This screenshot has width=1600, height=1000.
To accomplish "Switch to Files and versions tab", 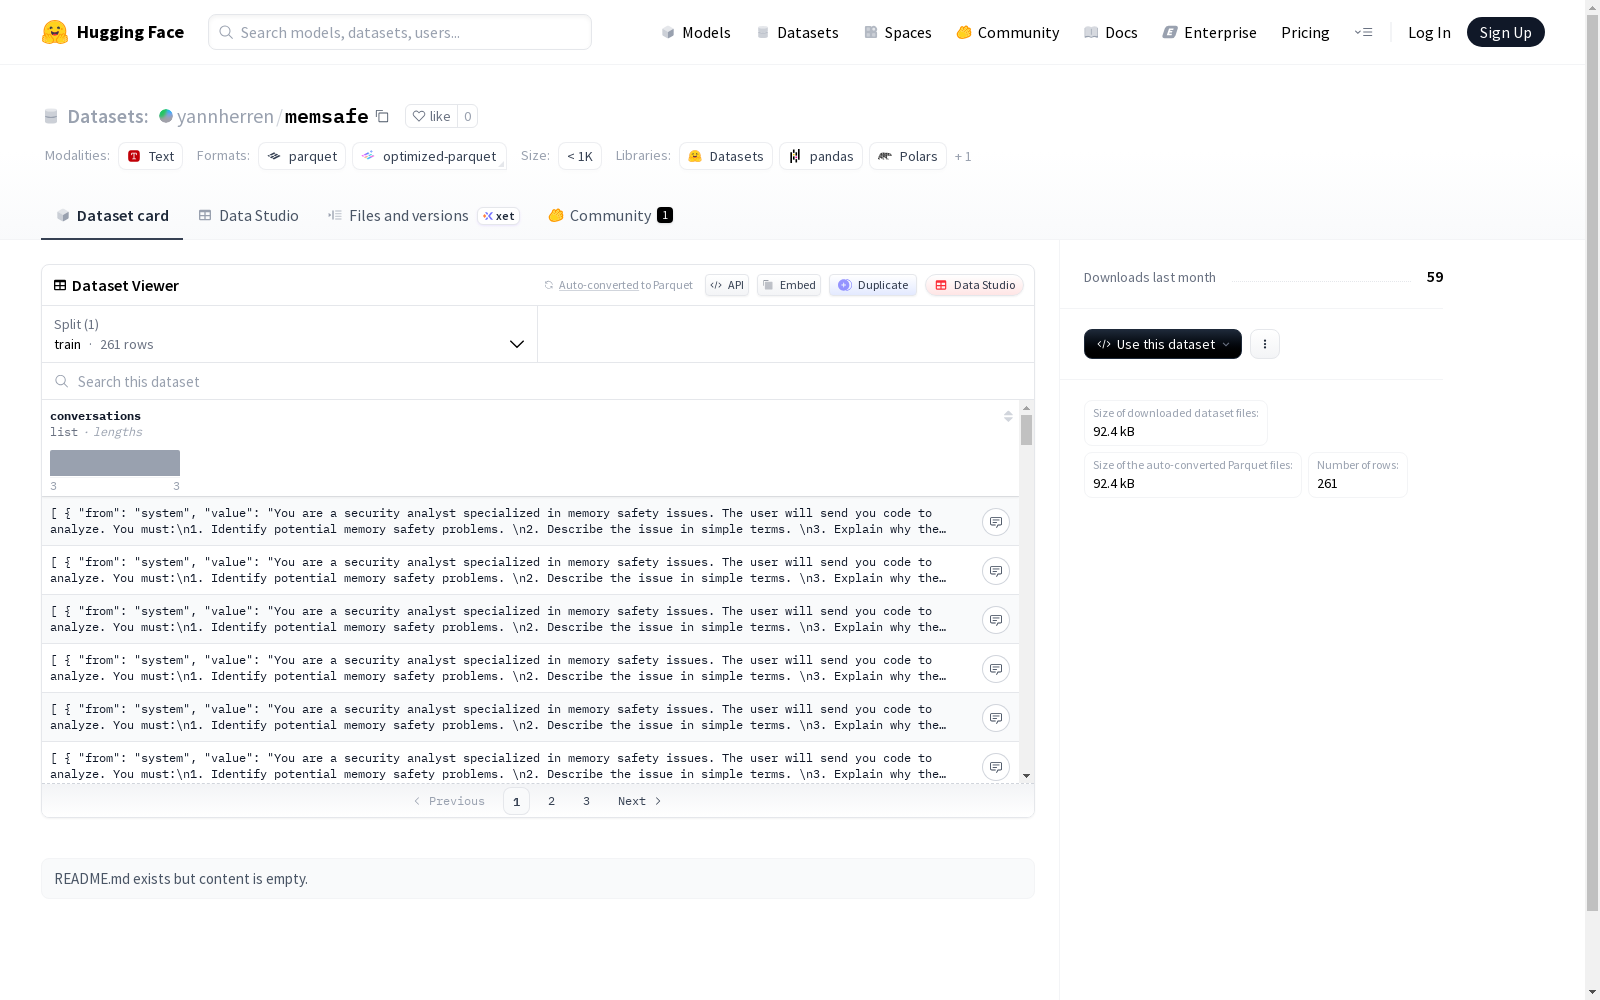I will 423,216.
